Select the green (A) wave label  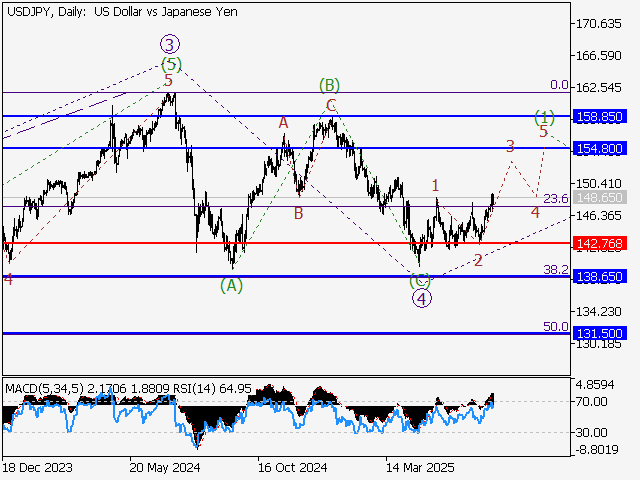click(x=231, y=284)
